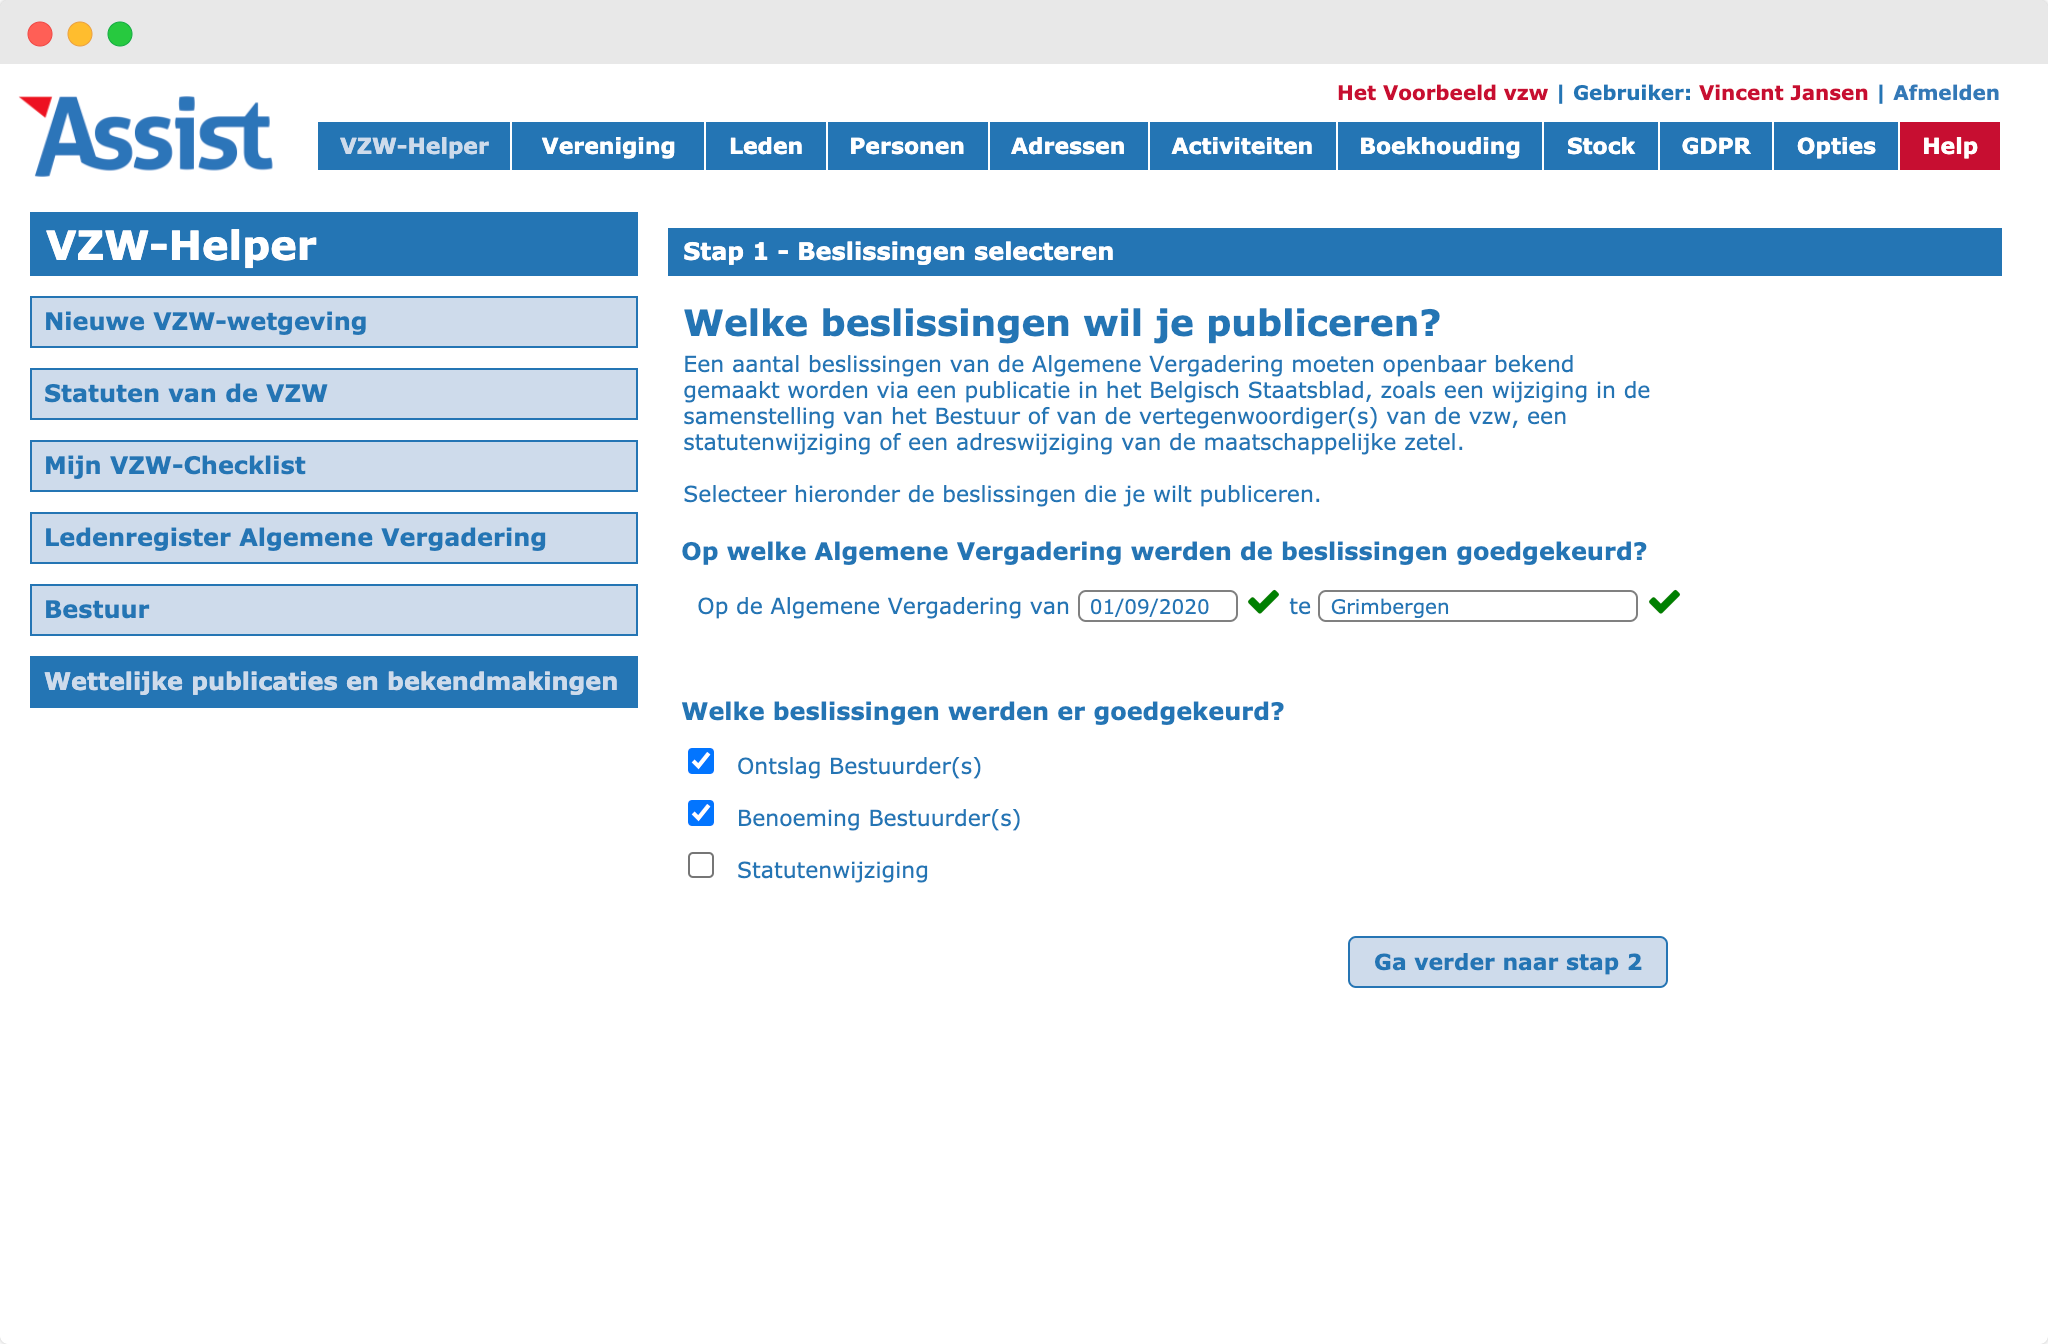Click 'Selecteer hieronder de beslissingen' sentence
Viewport: 2048px width, 1344px height.
pyautogui.click(x=1002, y=495)
